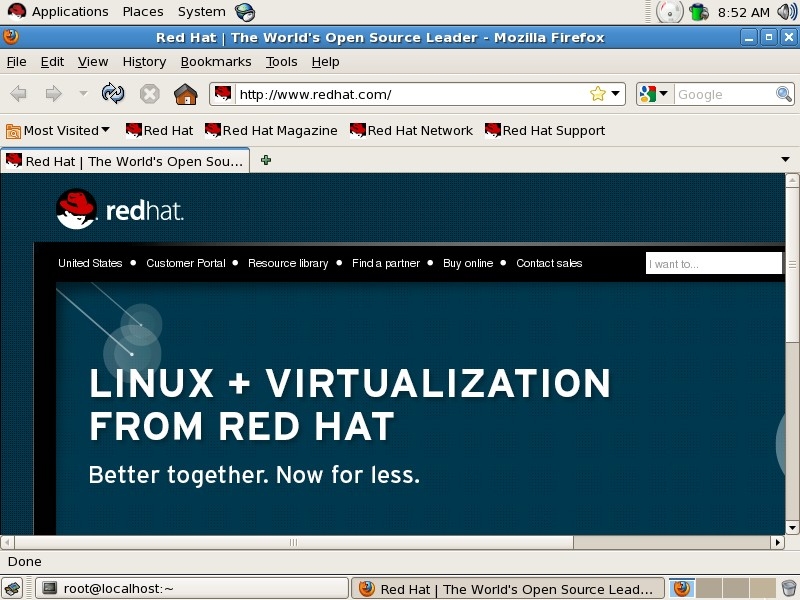Click the Show Desktop icon in bottom panel

coord(12,588)
